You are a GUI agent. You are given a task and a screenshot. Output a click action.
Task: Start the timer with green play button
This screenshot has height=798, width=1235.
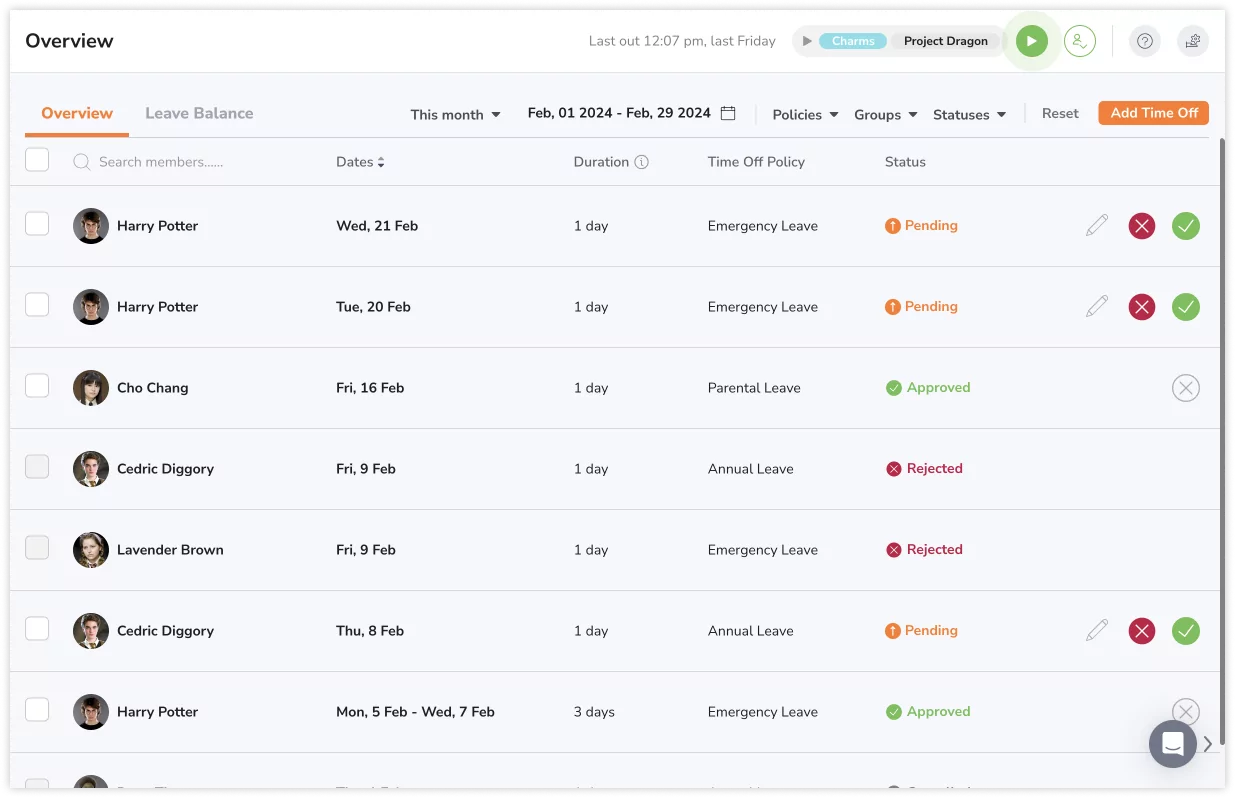coord(1031,41)
